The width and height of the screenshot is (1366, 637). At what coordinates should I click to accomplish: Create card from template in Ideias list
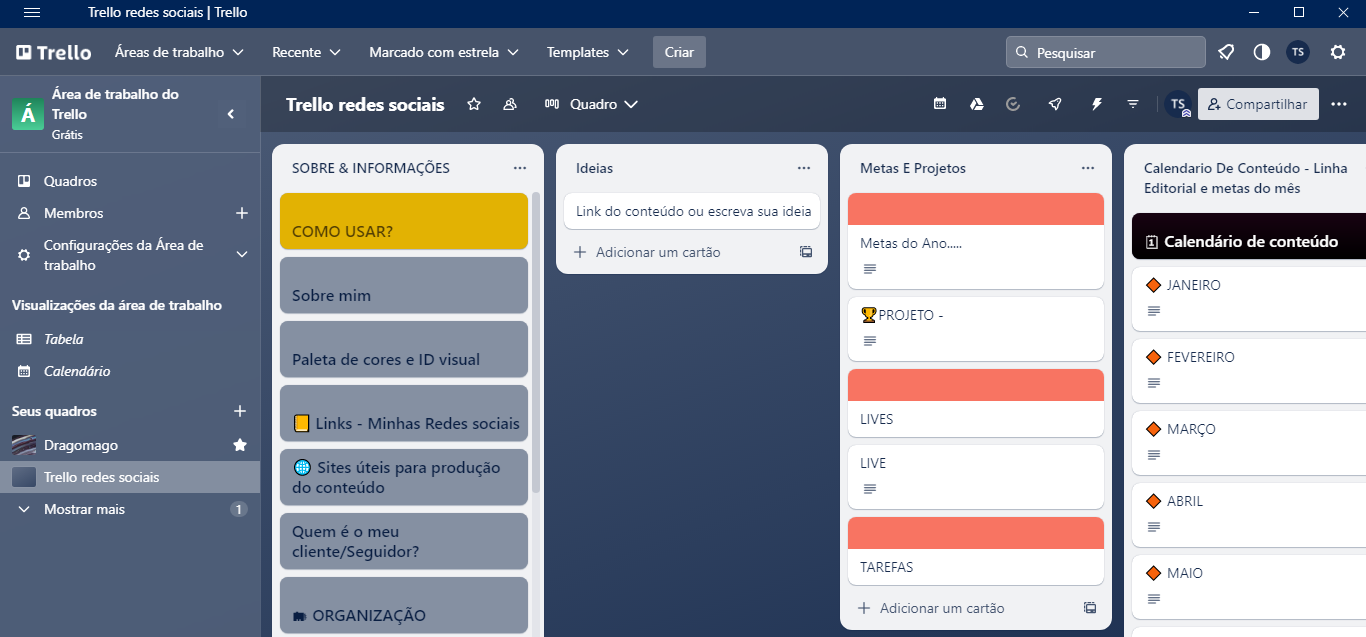[806, 252]
